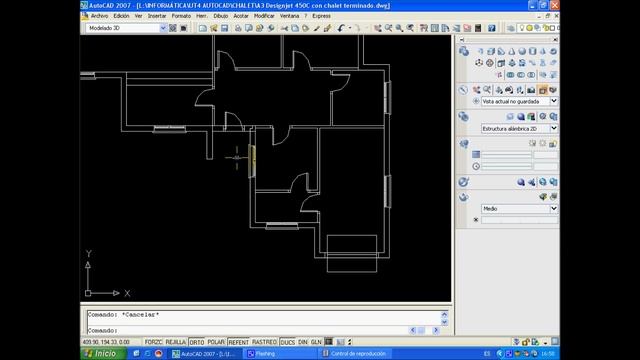Click the 3D Make control panel icon
The height and width of the screenshot is (360, 640).
[464, 51]
